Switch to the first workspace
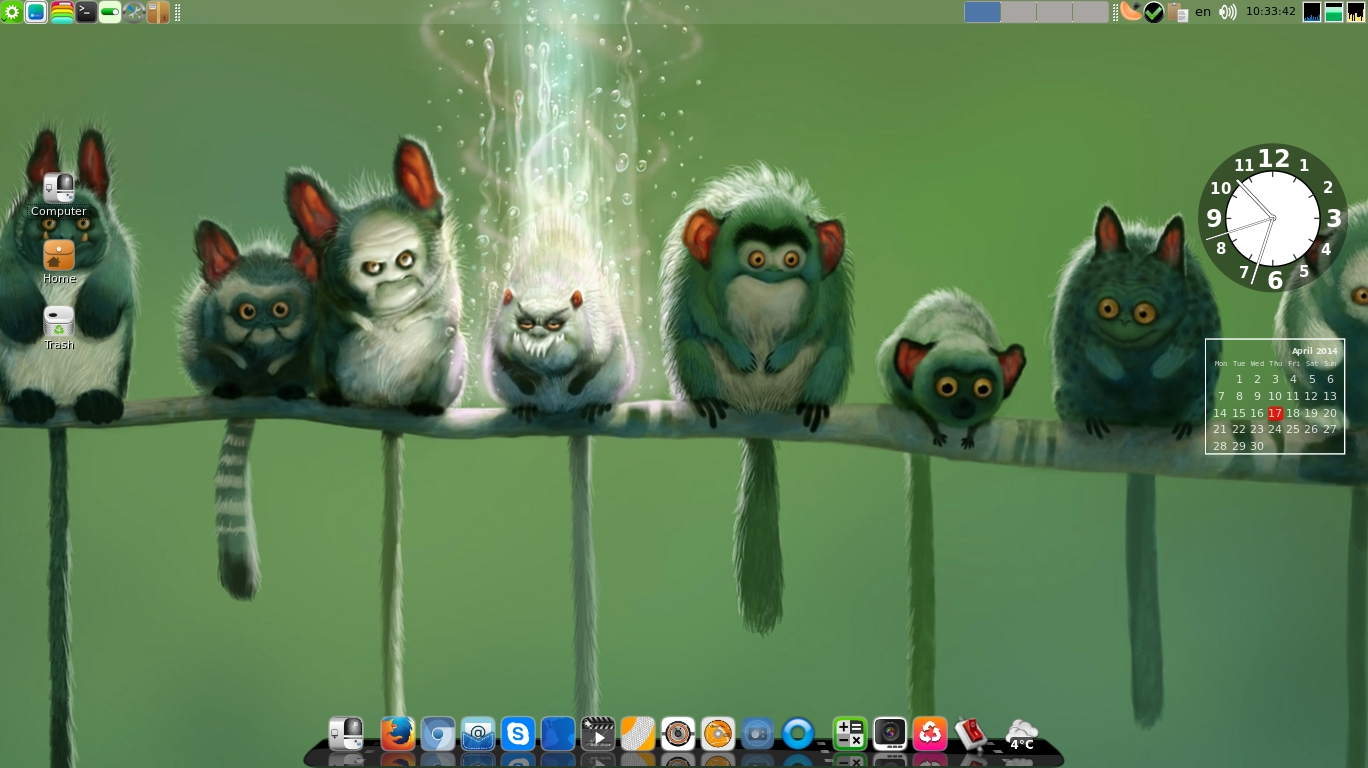 point(982,12)
